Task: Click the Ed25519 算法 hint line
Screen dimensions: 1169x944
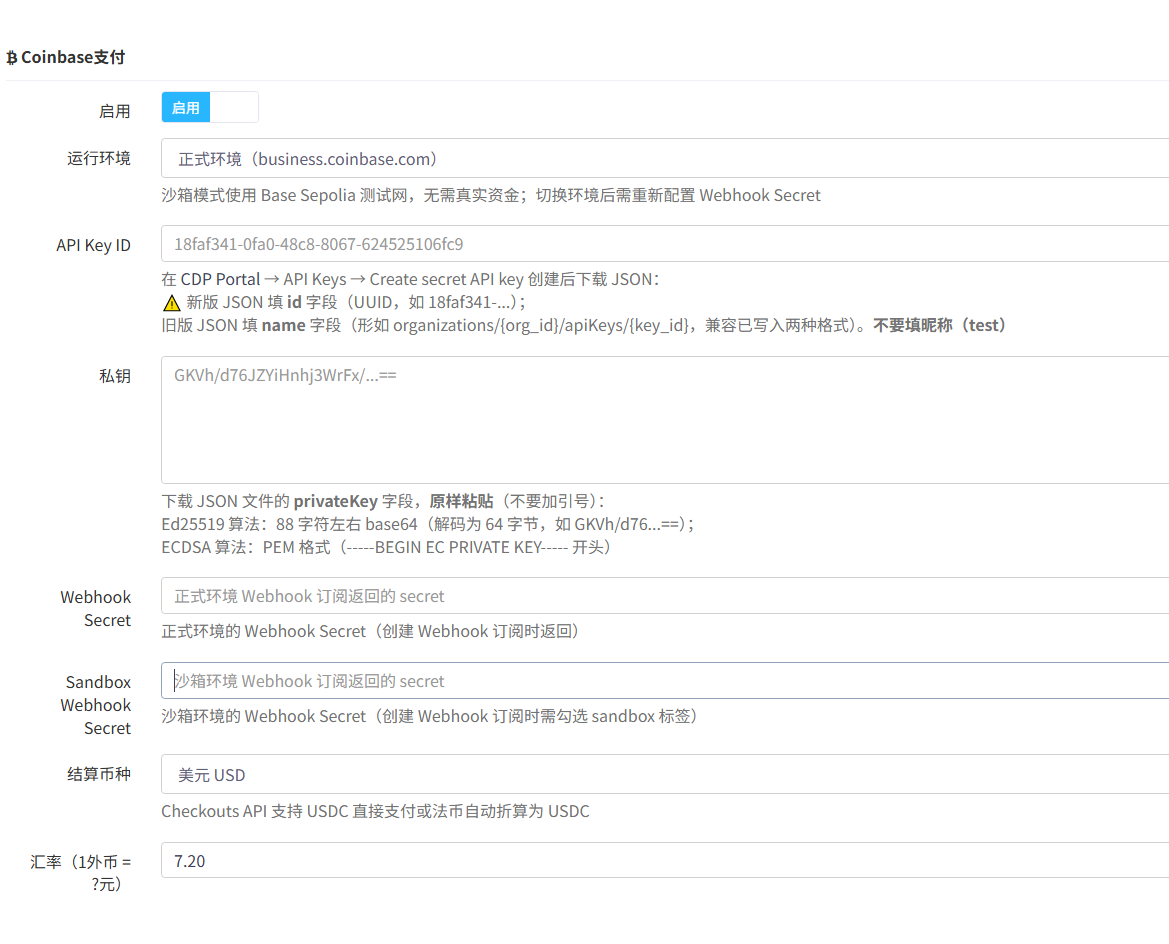Action: pos(428,524)
